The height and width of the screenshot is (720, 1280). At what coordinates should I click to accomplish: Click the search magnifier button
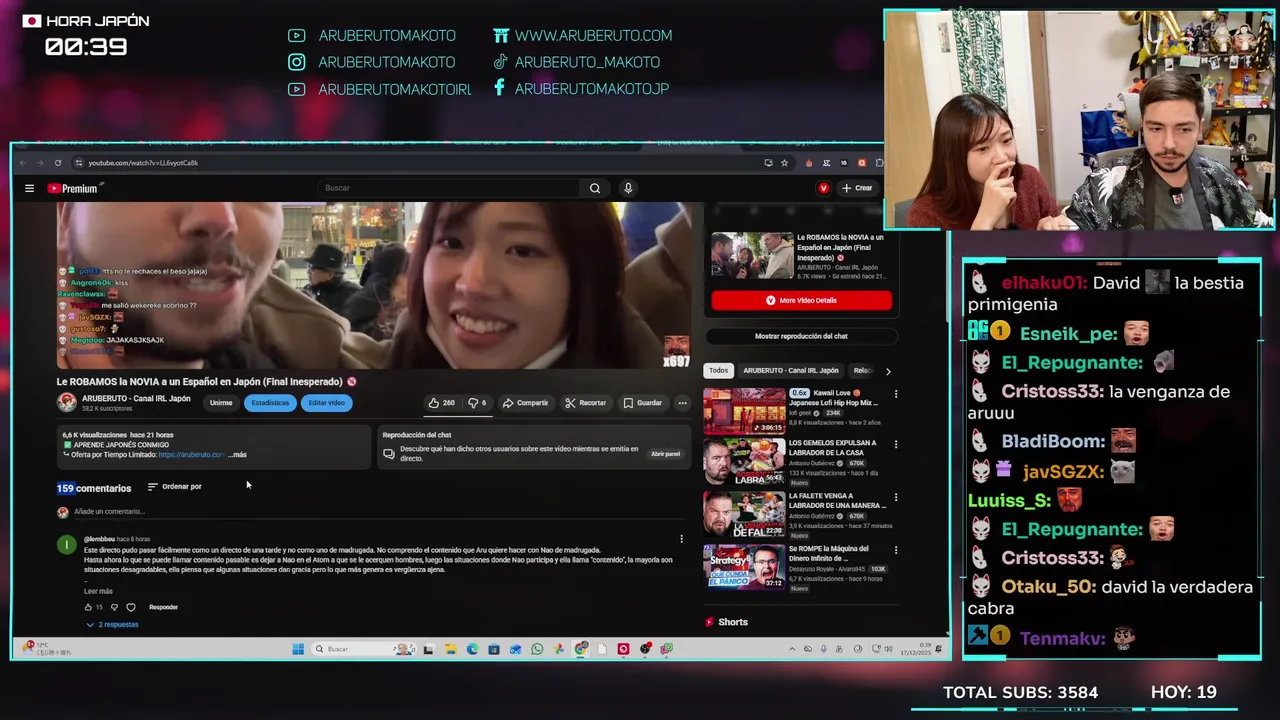(594, 188)
